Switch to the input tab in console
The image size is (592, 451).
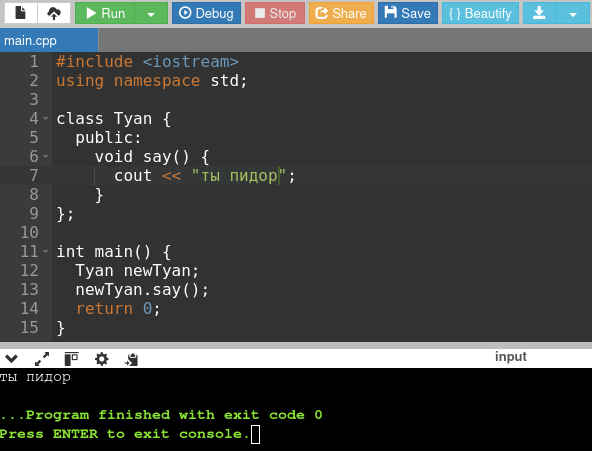pos(510,357)
